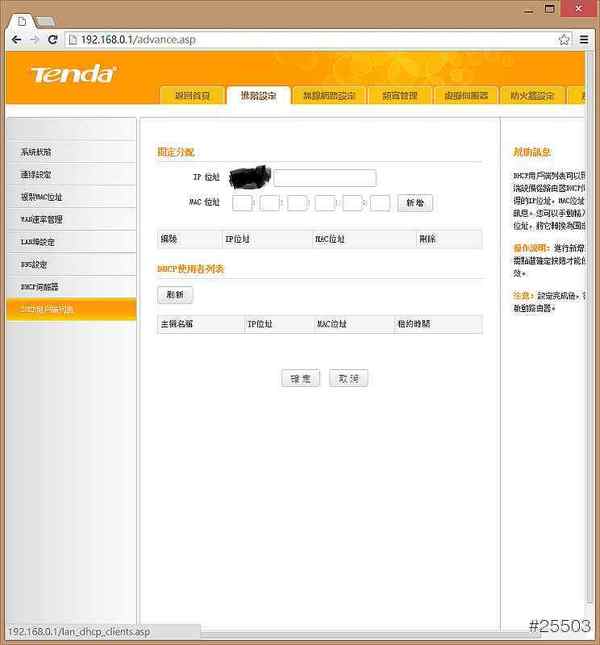Image resolution: width=600 pixels, height=645 pixels.
Task: Click the vertical scrollbar of the page
Action: [589, 329]
